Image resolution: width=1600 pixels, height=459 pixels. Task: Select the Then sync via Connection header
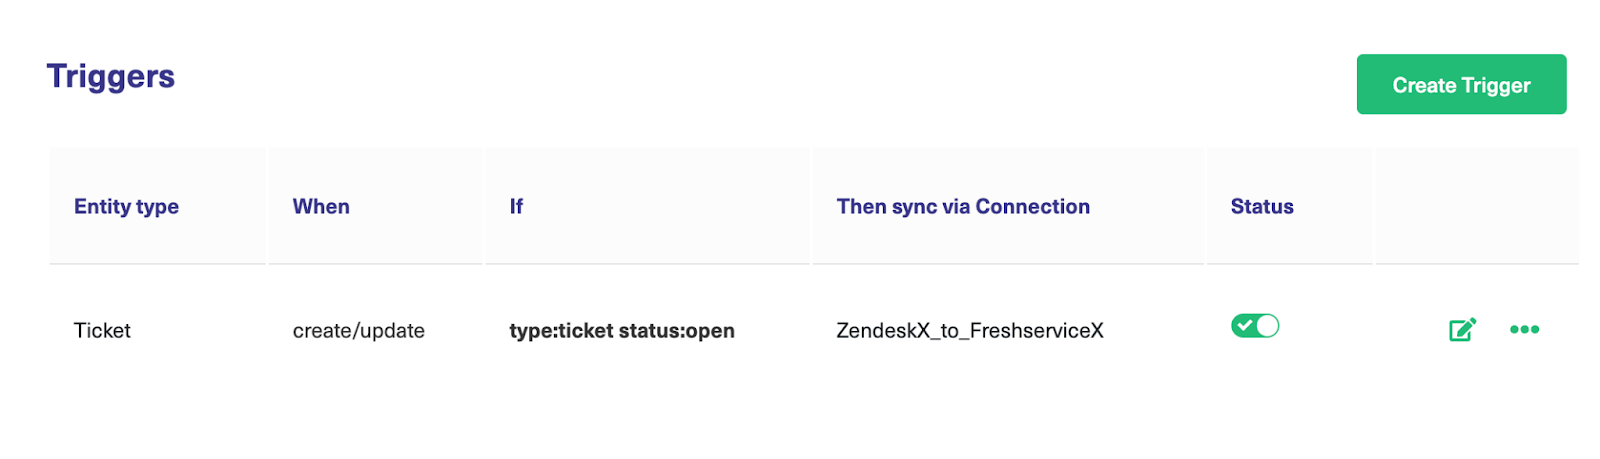click(x=963, y=207)
